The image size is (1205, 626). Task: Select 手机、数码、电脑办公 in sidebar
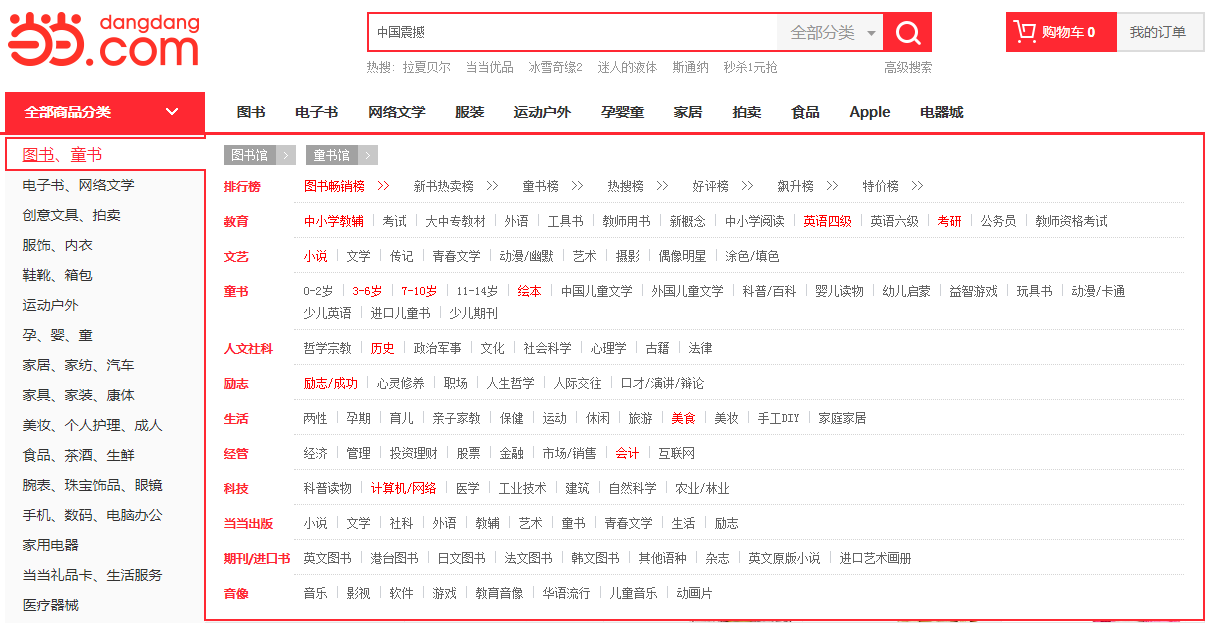pyautogui.click(x=92, y=515)
